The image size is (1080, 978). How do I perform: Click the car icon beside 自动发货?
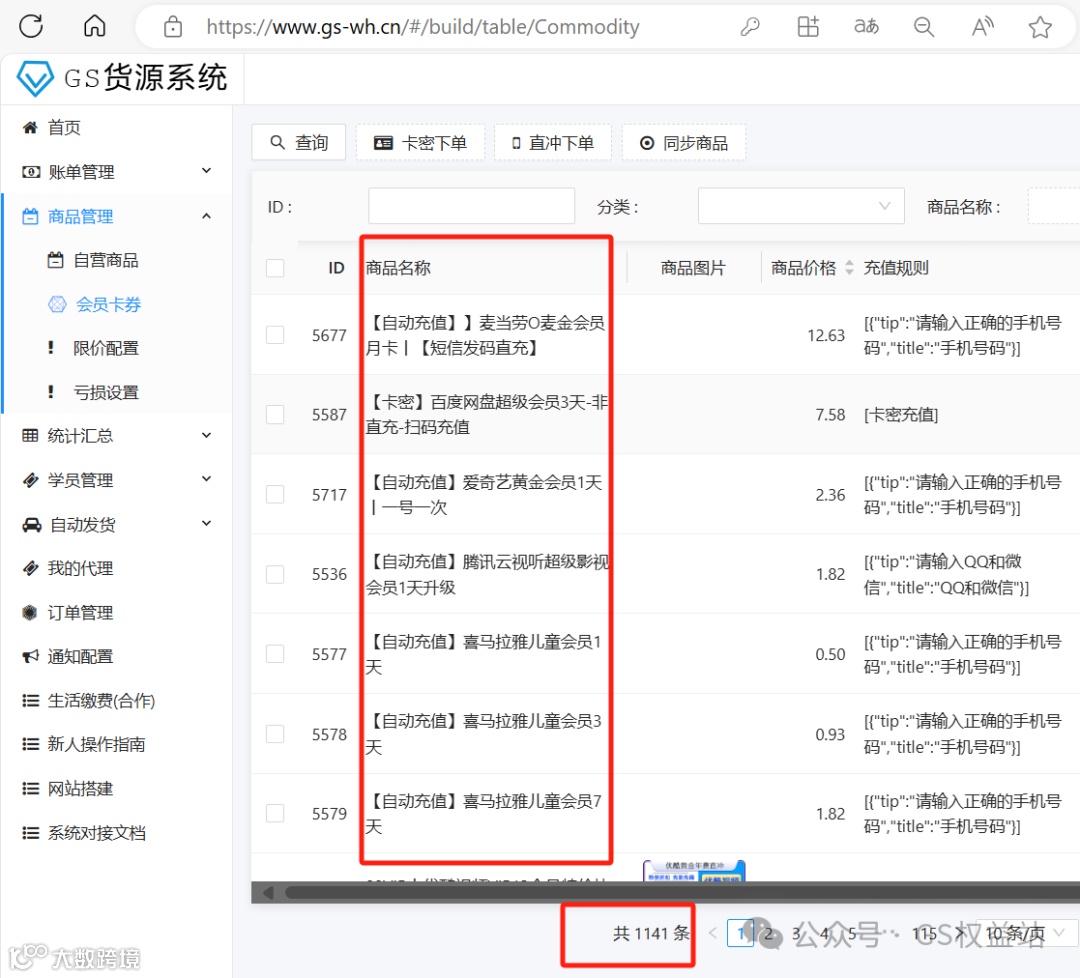[x=31, y=525]
